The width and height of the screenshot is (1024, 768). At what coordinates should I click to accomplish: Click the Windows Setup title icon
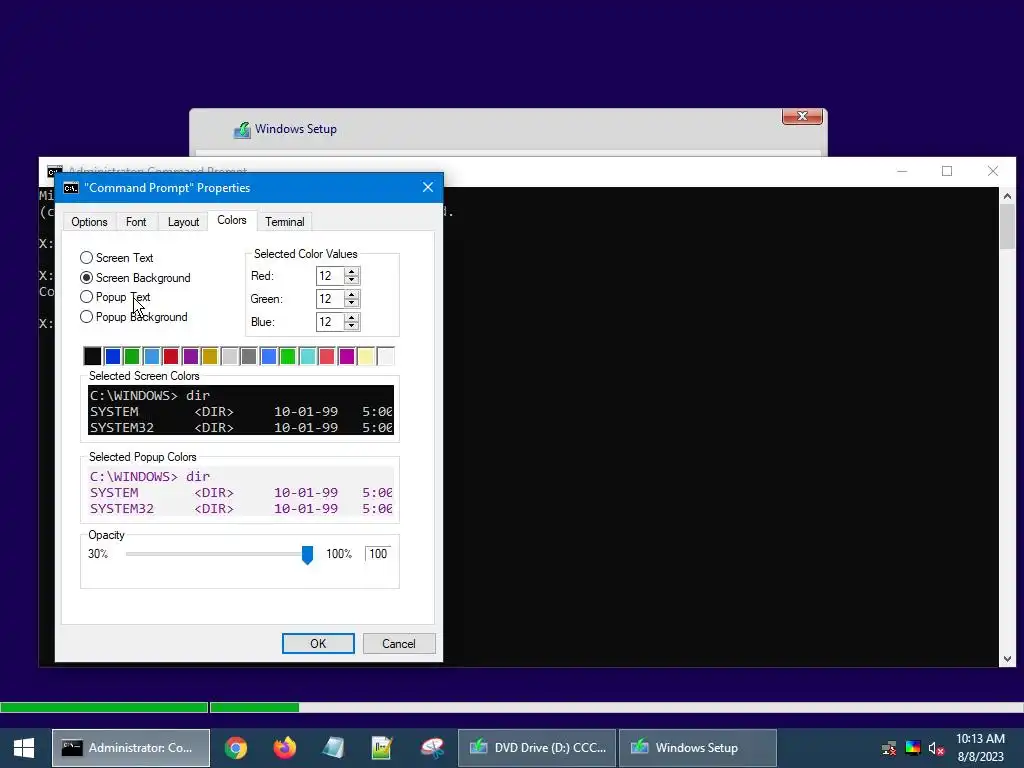[x=242, y=129]
